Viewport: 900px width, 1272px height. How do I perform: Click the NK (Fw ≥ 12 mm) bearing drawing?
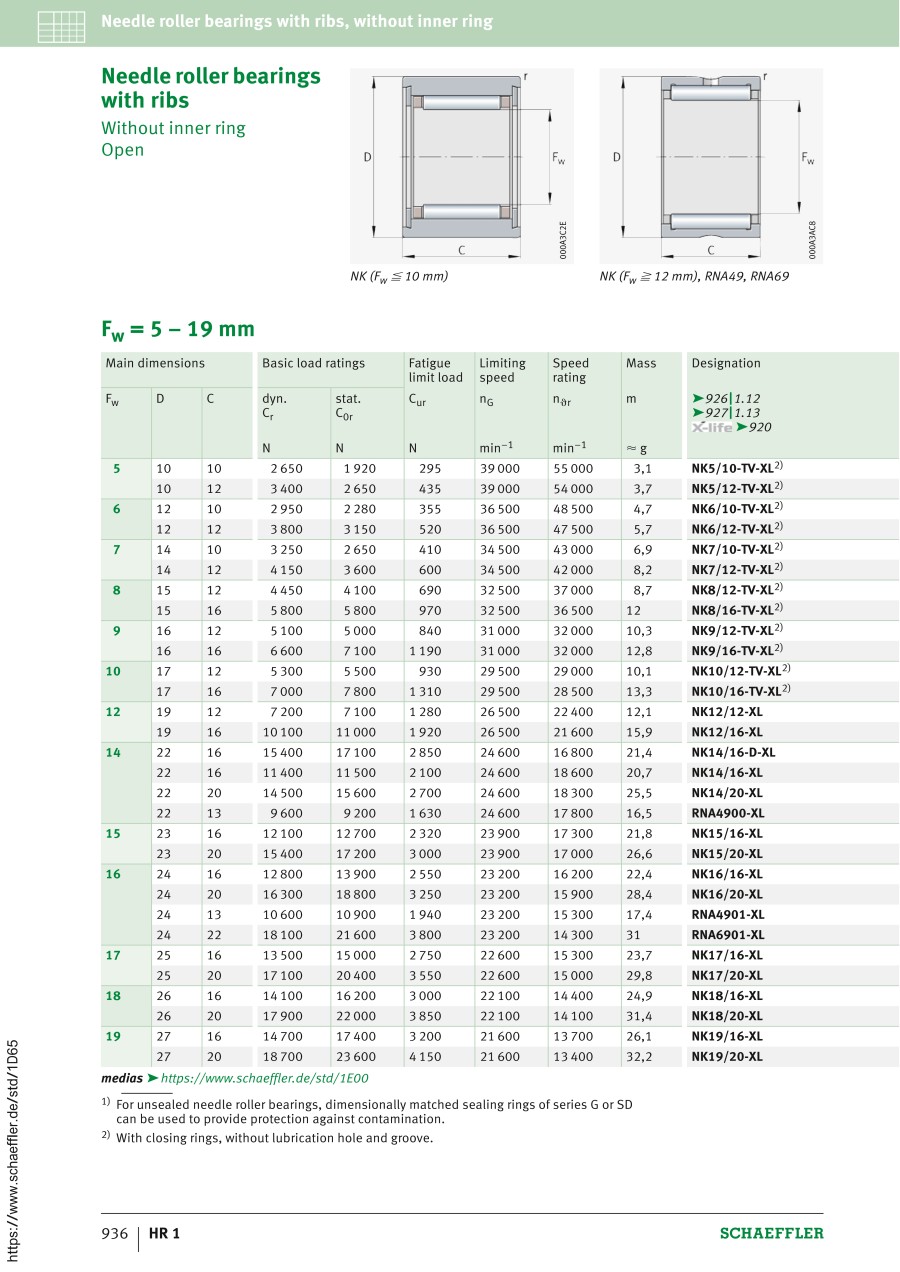(710, 165)
